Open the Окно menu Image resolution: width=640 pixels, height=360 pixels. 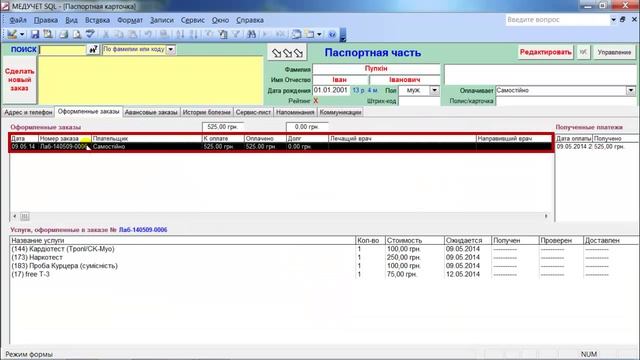(x=220, y=20)
